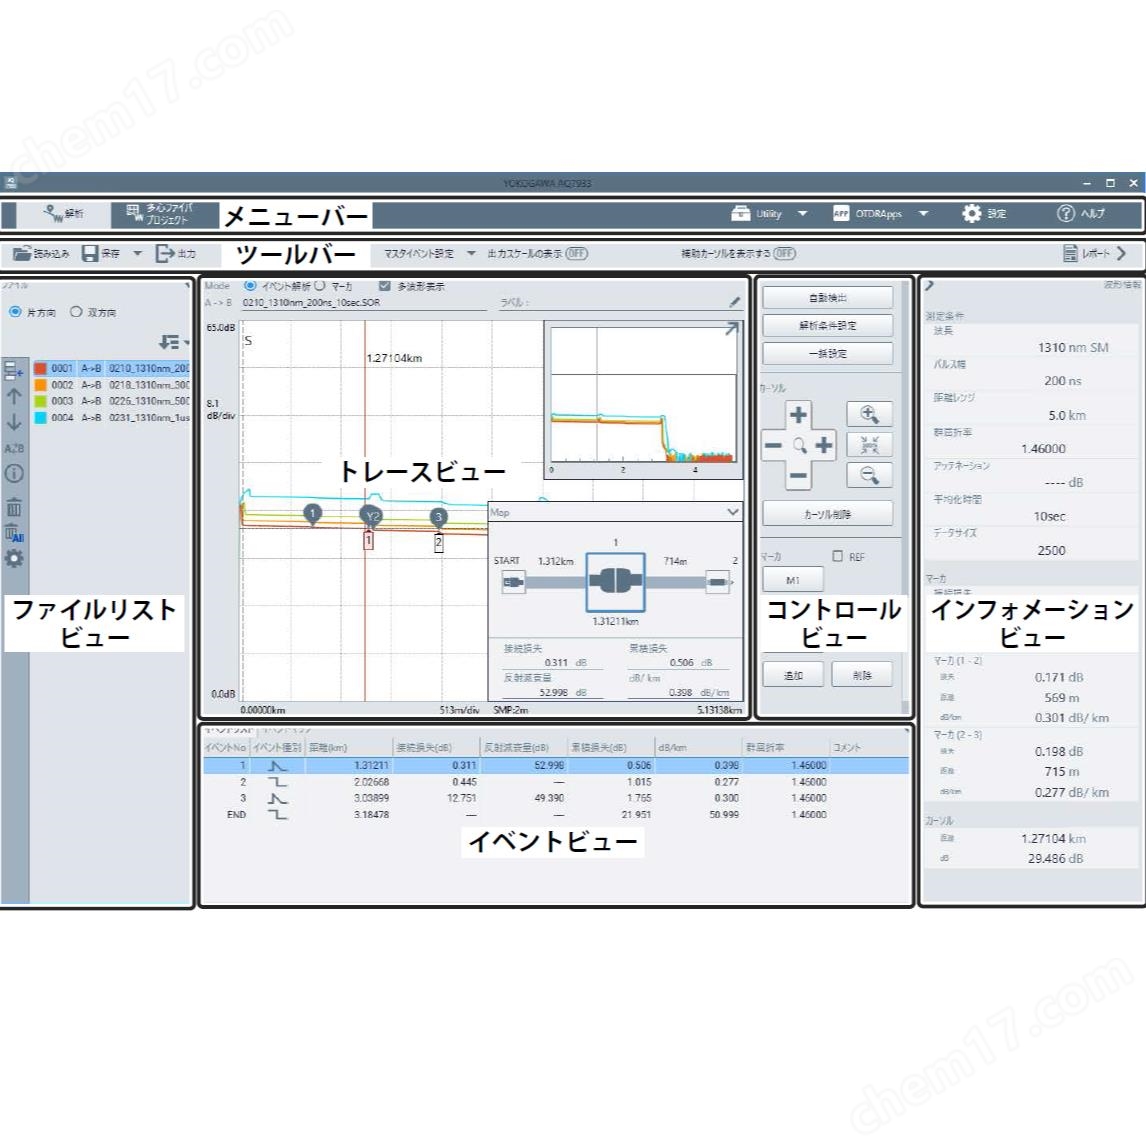Viewport: 1146px width, 1146px height.
Task: Select file 0002 in the file list
Action: tap(111, 385)
